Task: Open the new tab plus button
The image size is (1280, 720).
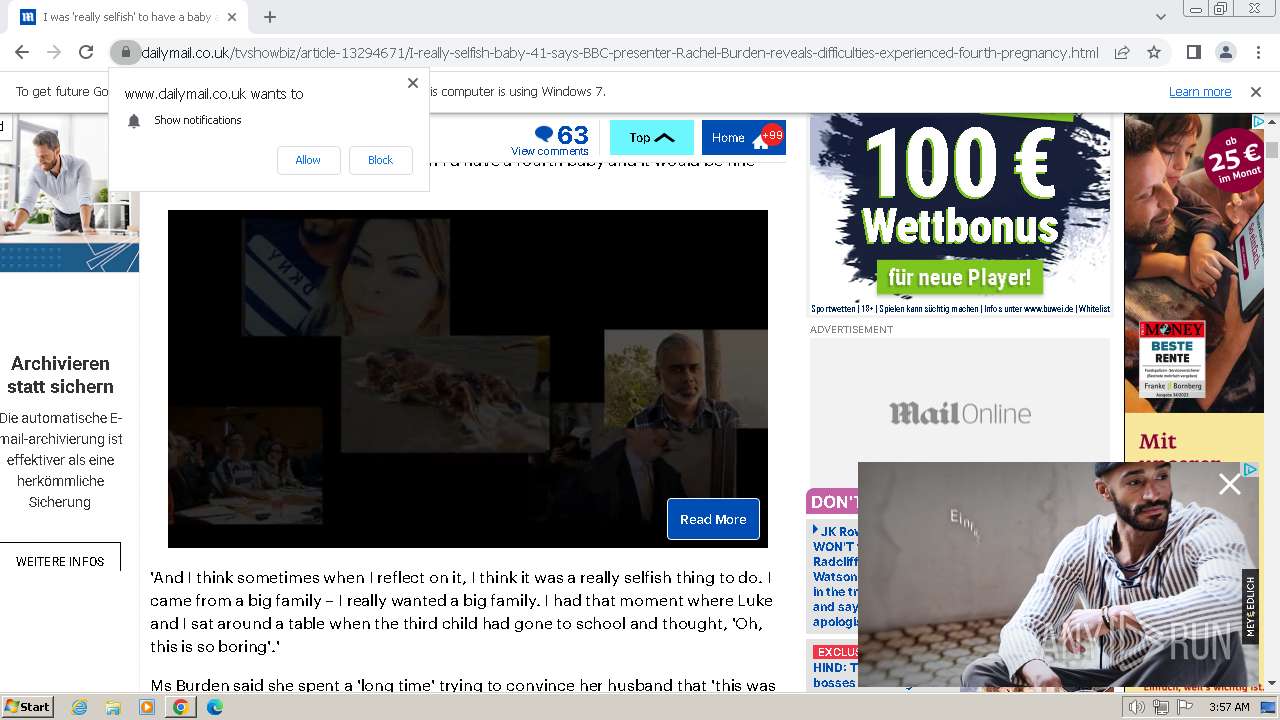Action: pos(270,17)
